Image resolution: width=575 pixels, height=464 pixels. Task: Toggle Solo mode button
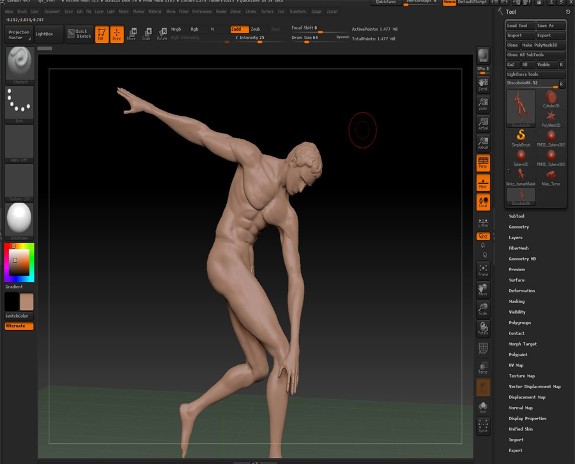[483, 407]
